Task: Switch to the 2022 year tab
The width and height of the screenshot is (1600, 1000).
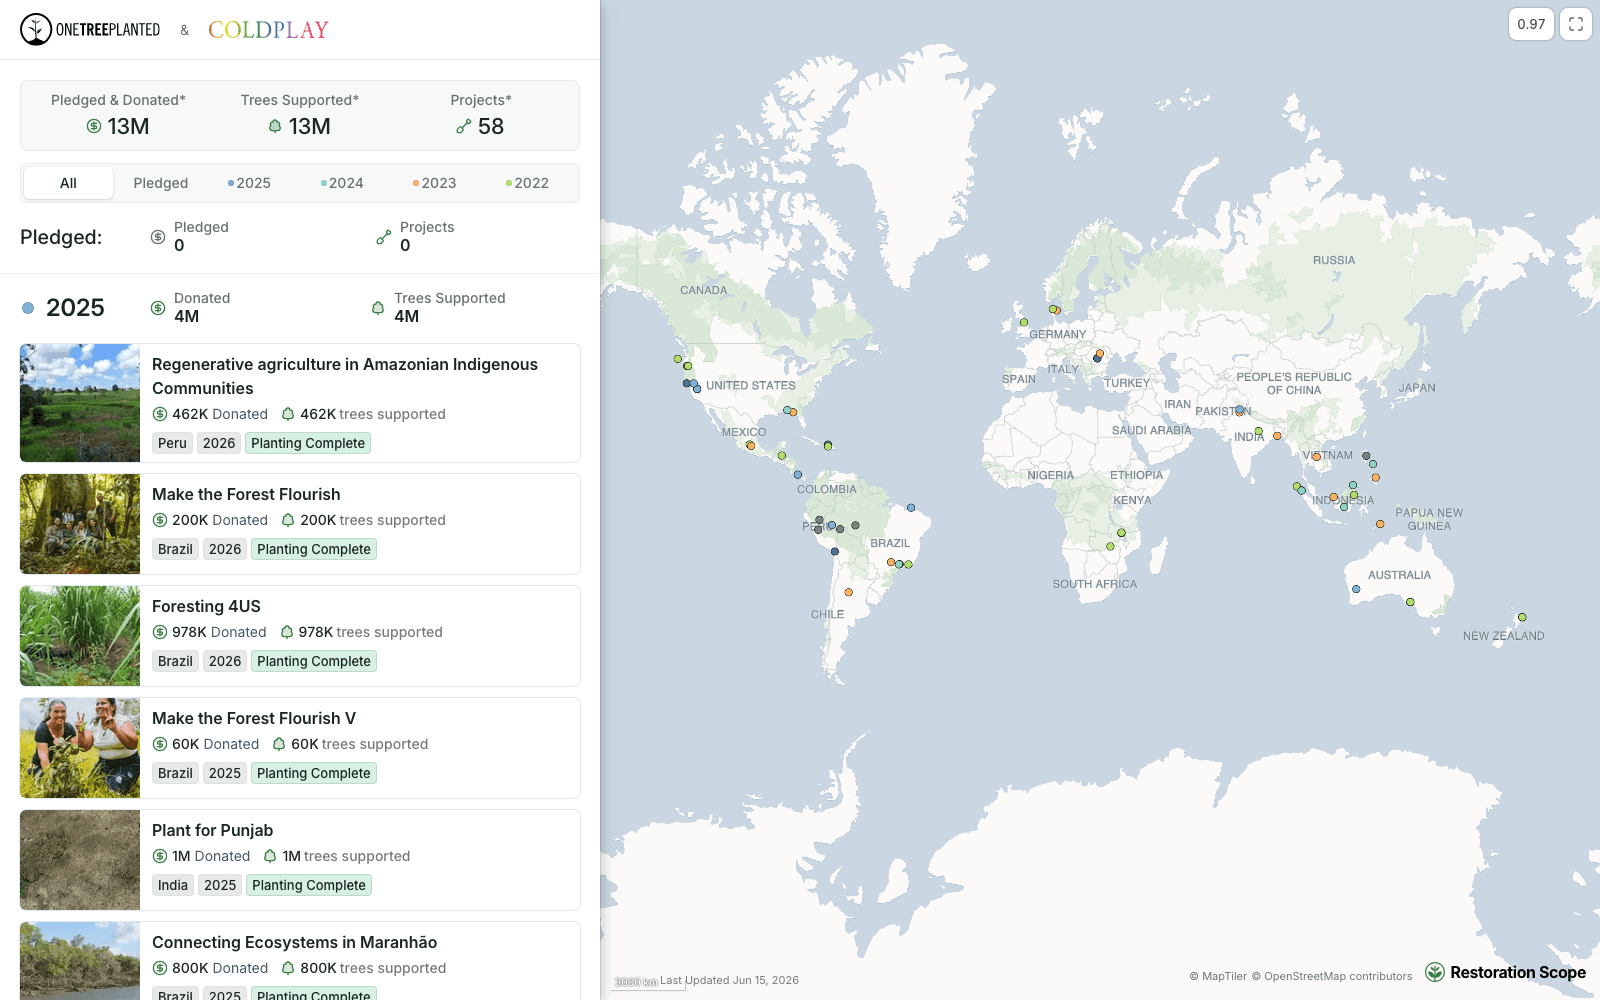Action: coord(527,183)
